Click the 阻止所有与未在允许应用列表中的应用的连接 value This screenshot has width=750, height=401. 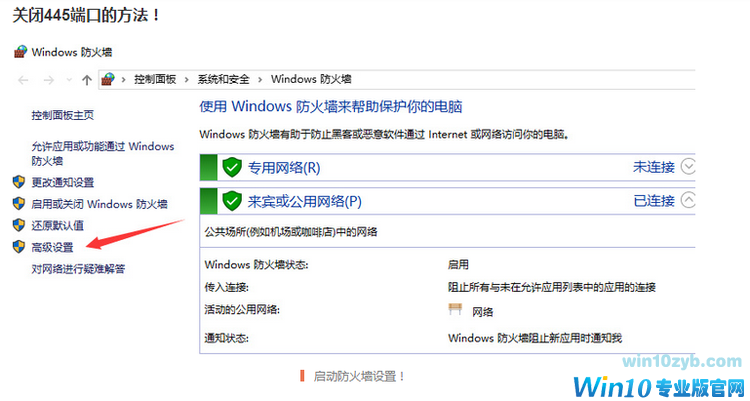coord(551,287)
